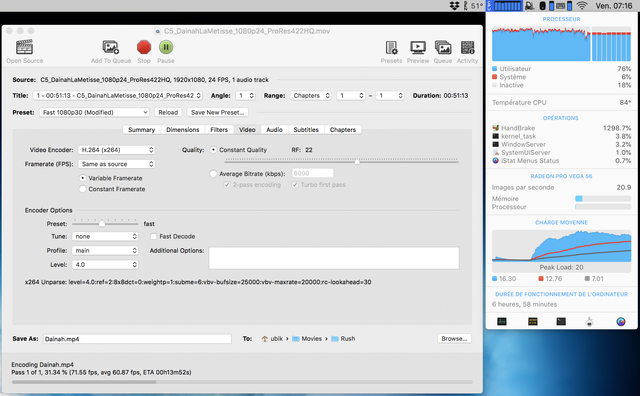640x396 pixels.
Task: Open the end chapter dropdown
Action: (x=390, y=96)
